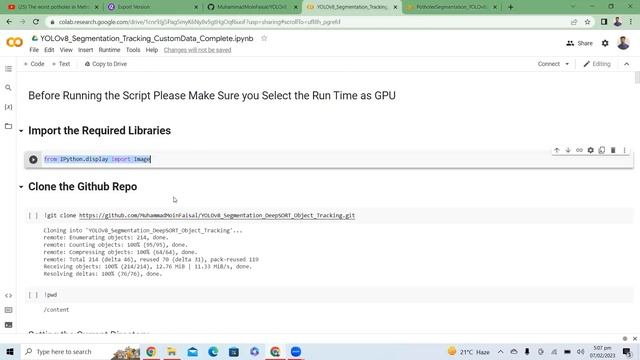The width and height of the screenshot is (640, 360).
Task: Open Microsoft Edge from taskbar
Action: pyautogui.click(x=213, y=351)
